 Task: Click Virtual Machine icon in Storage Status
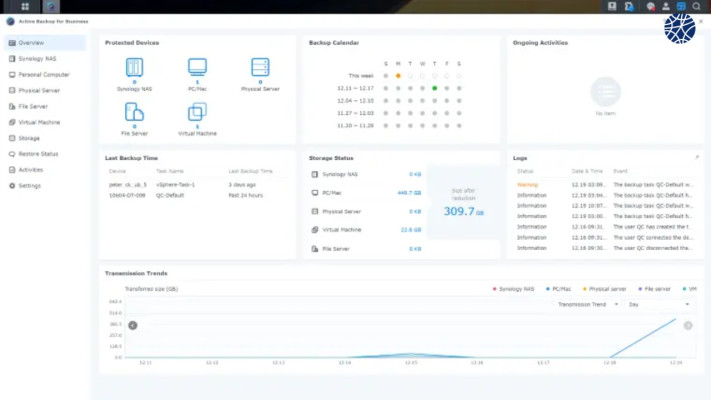(315, 230)
